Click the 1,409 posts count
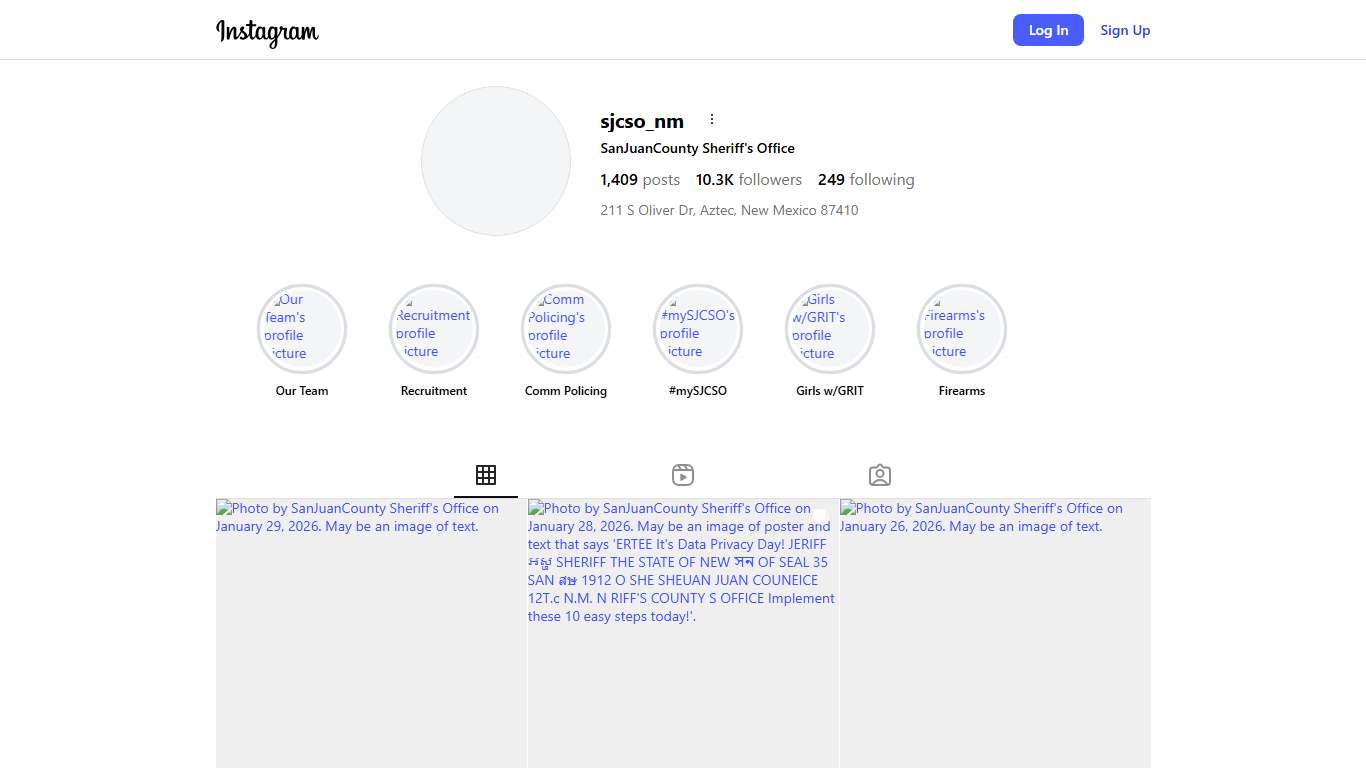The image size is (1366, 768). click(640, 180)
